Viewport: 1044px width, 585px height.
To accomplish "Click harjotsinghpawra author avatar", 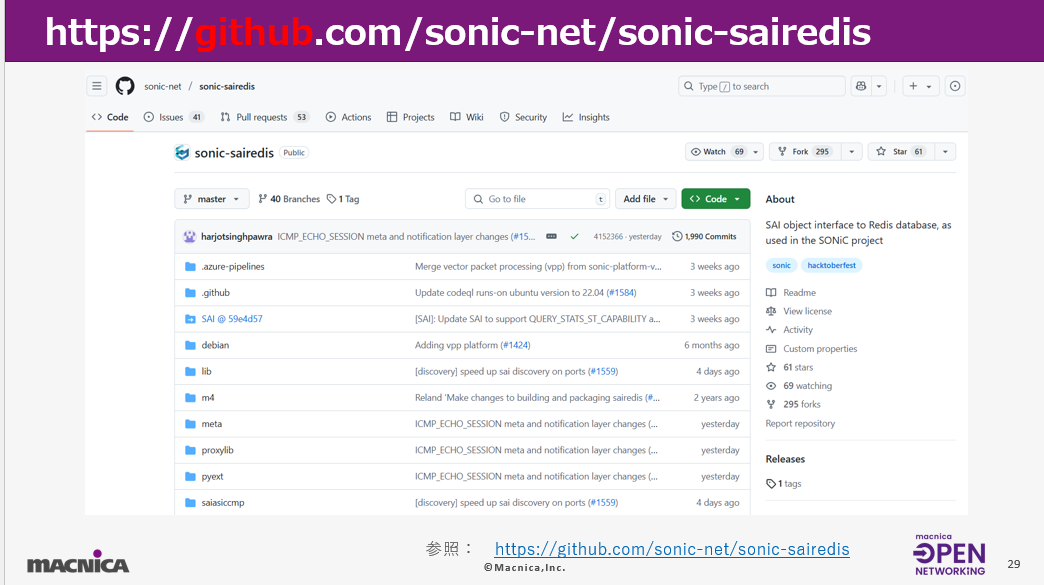I will (x=190, y=236).
